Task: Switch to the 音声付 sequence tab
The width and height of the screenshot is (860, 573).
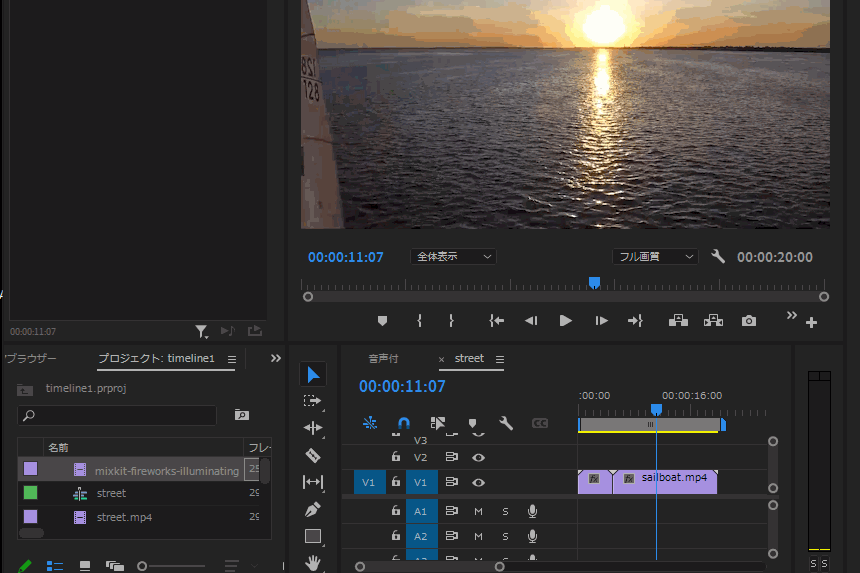Action: (x=383, y=359)
